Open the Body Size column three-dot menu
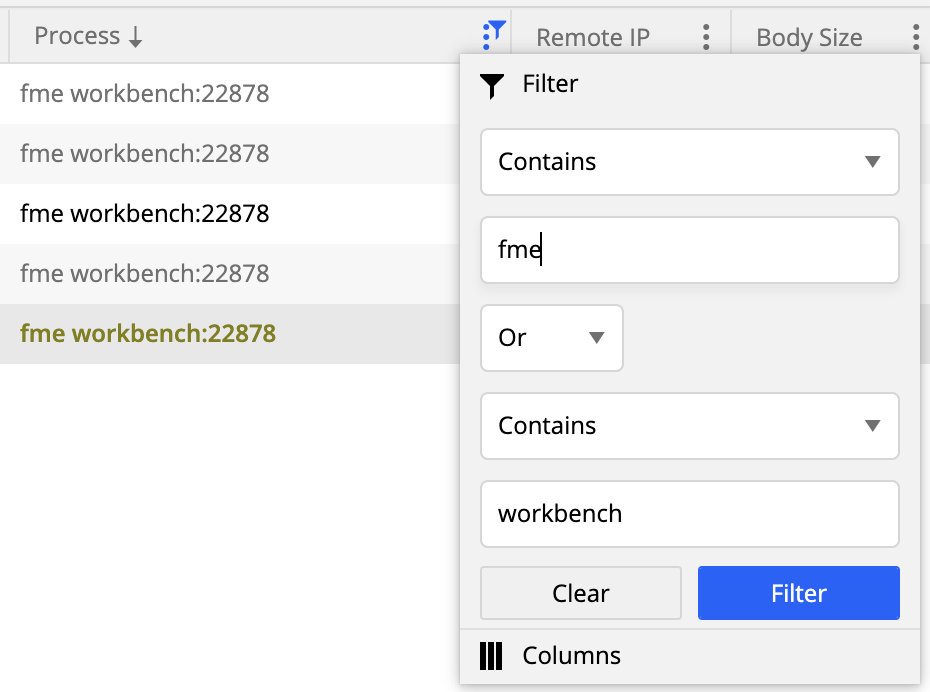930x692 pixels. click(x=916, y=35)
